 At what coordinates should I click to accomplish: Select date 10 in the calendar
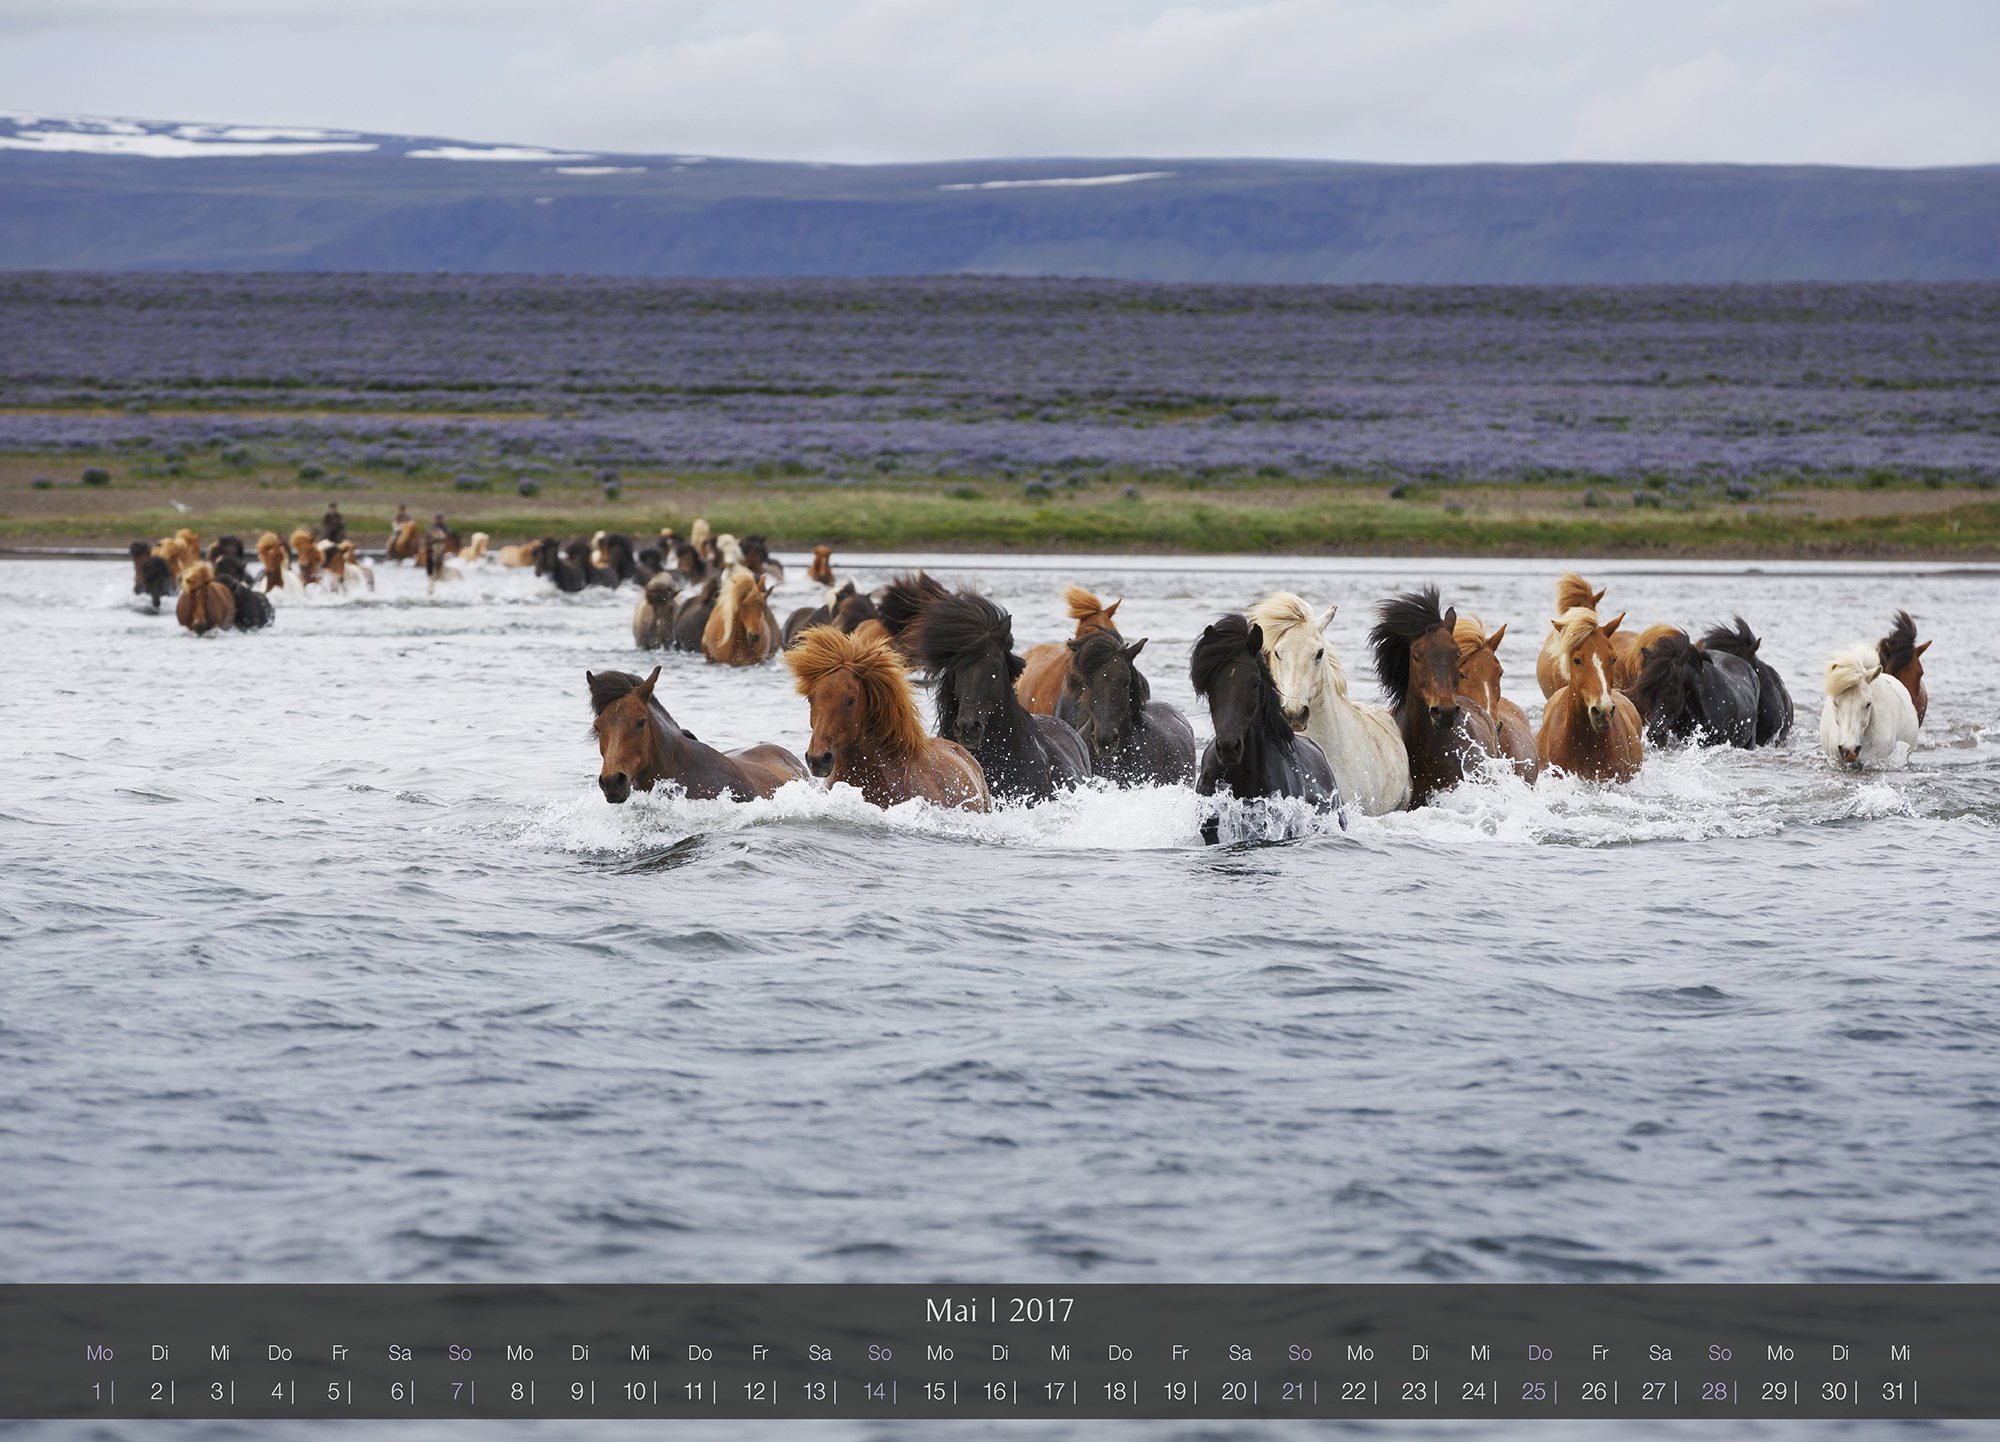click(x=634, y=1391)
